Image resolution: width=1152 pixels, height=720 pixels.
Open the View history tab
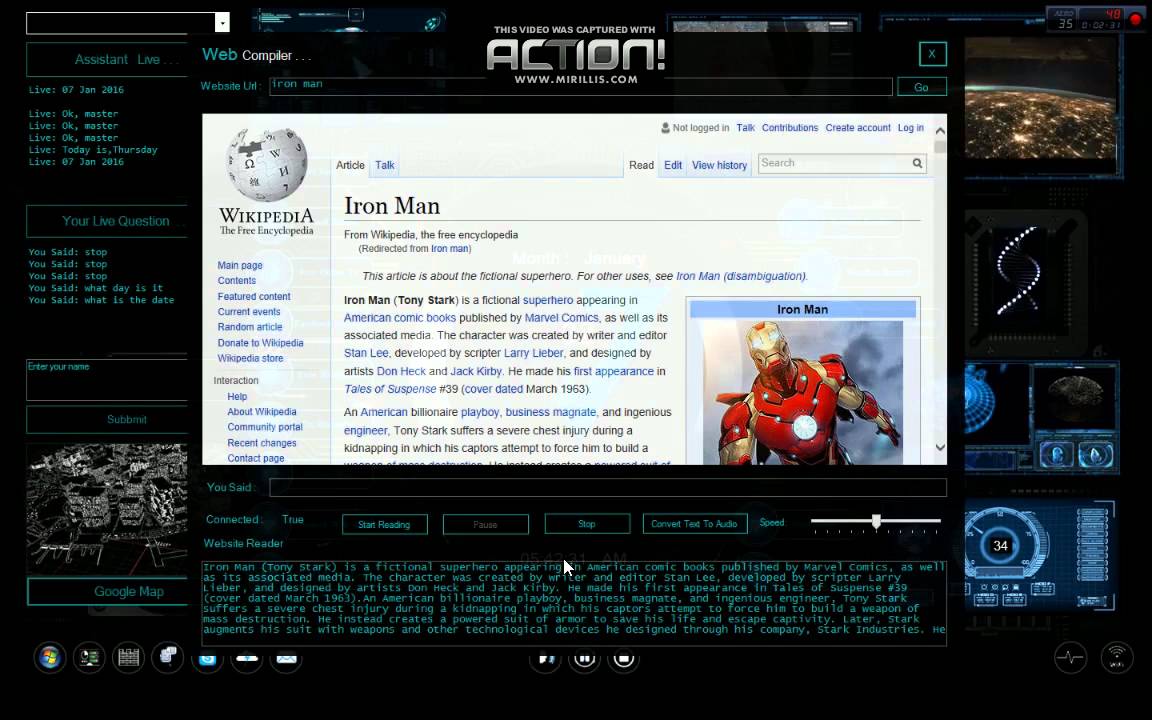pos(719,165)
